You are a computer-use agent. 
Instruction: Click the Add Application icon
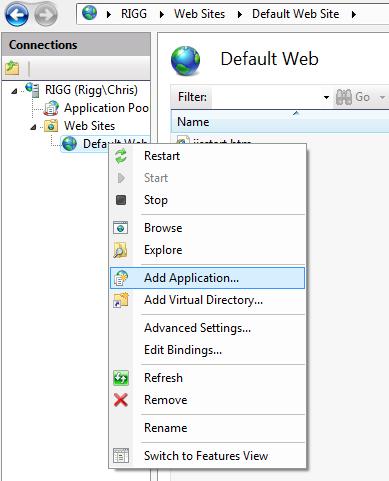[x=121, y=278]
